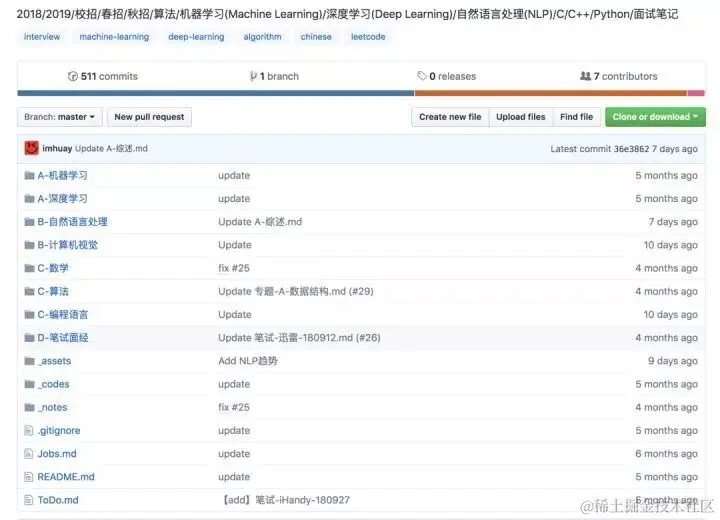This screenshot has width=720, height=520.
Task: Open the C-算法 folder name
Action: pyautogui.click(x=53, y=291)
